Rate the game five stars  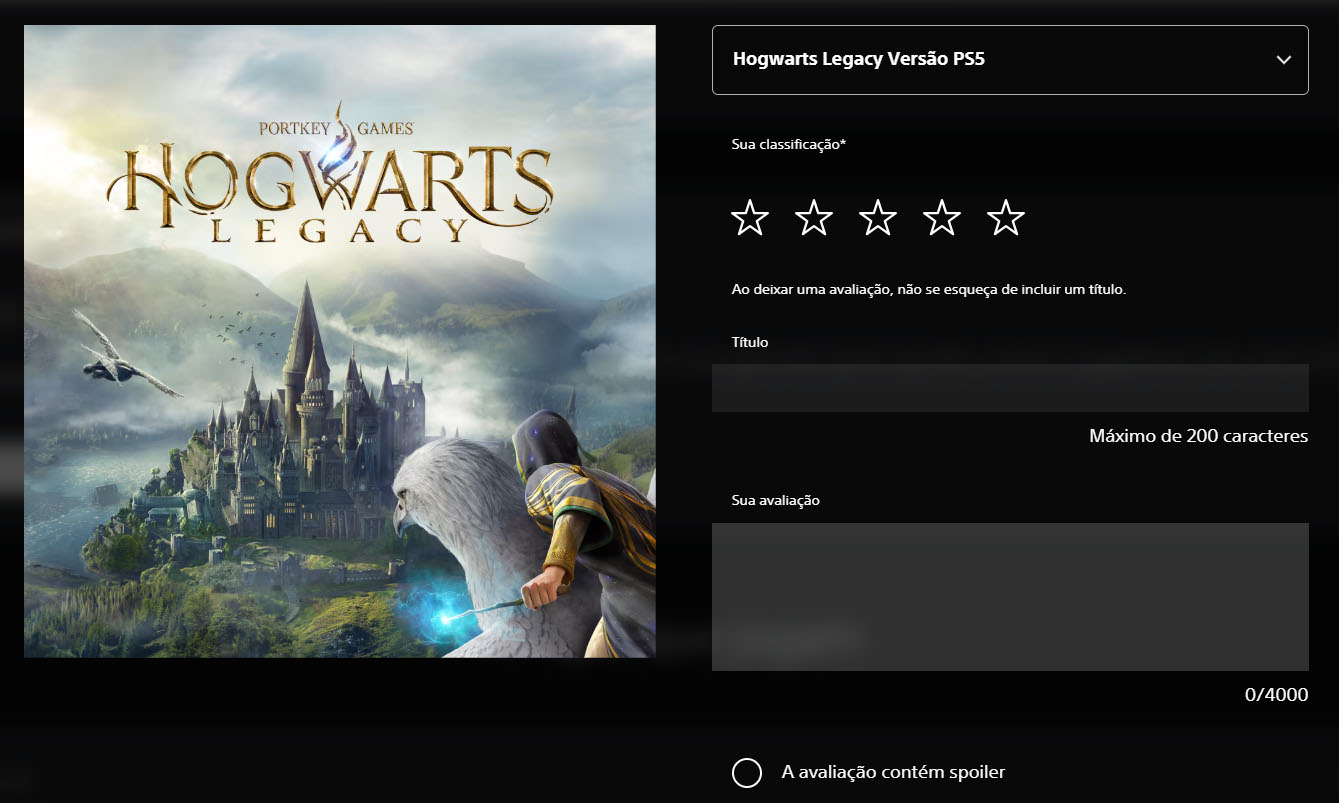[x=1006, y=217]
